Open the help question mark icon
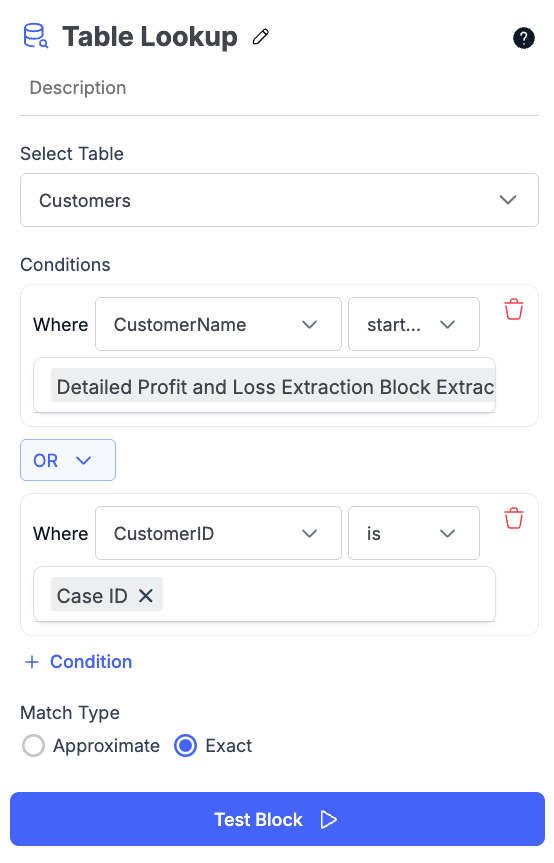 (x=523, y=38)
